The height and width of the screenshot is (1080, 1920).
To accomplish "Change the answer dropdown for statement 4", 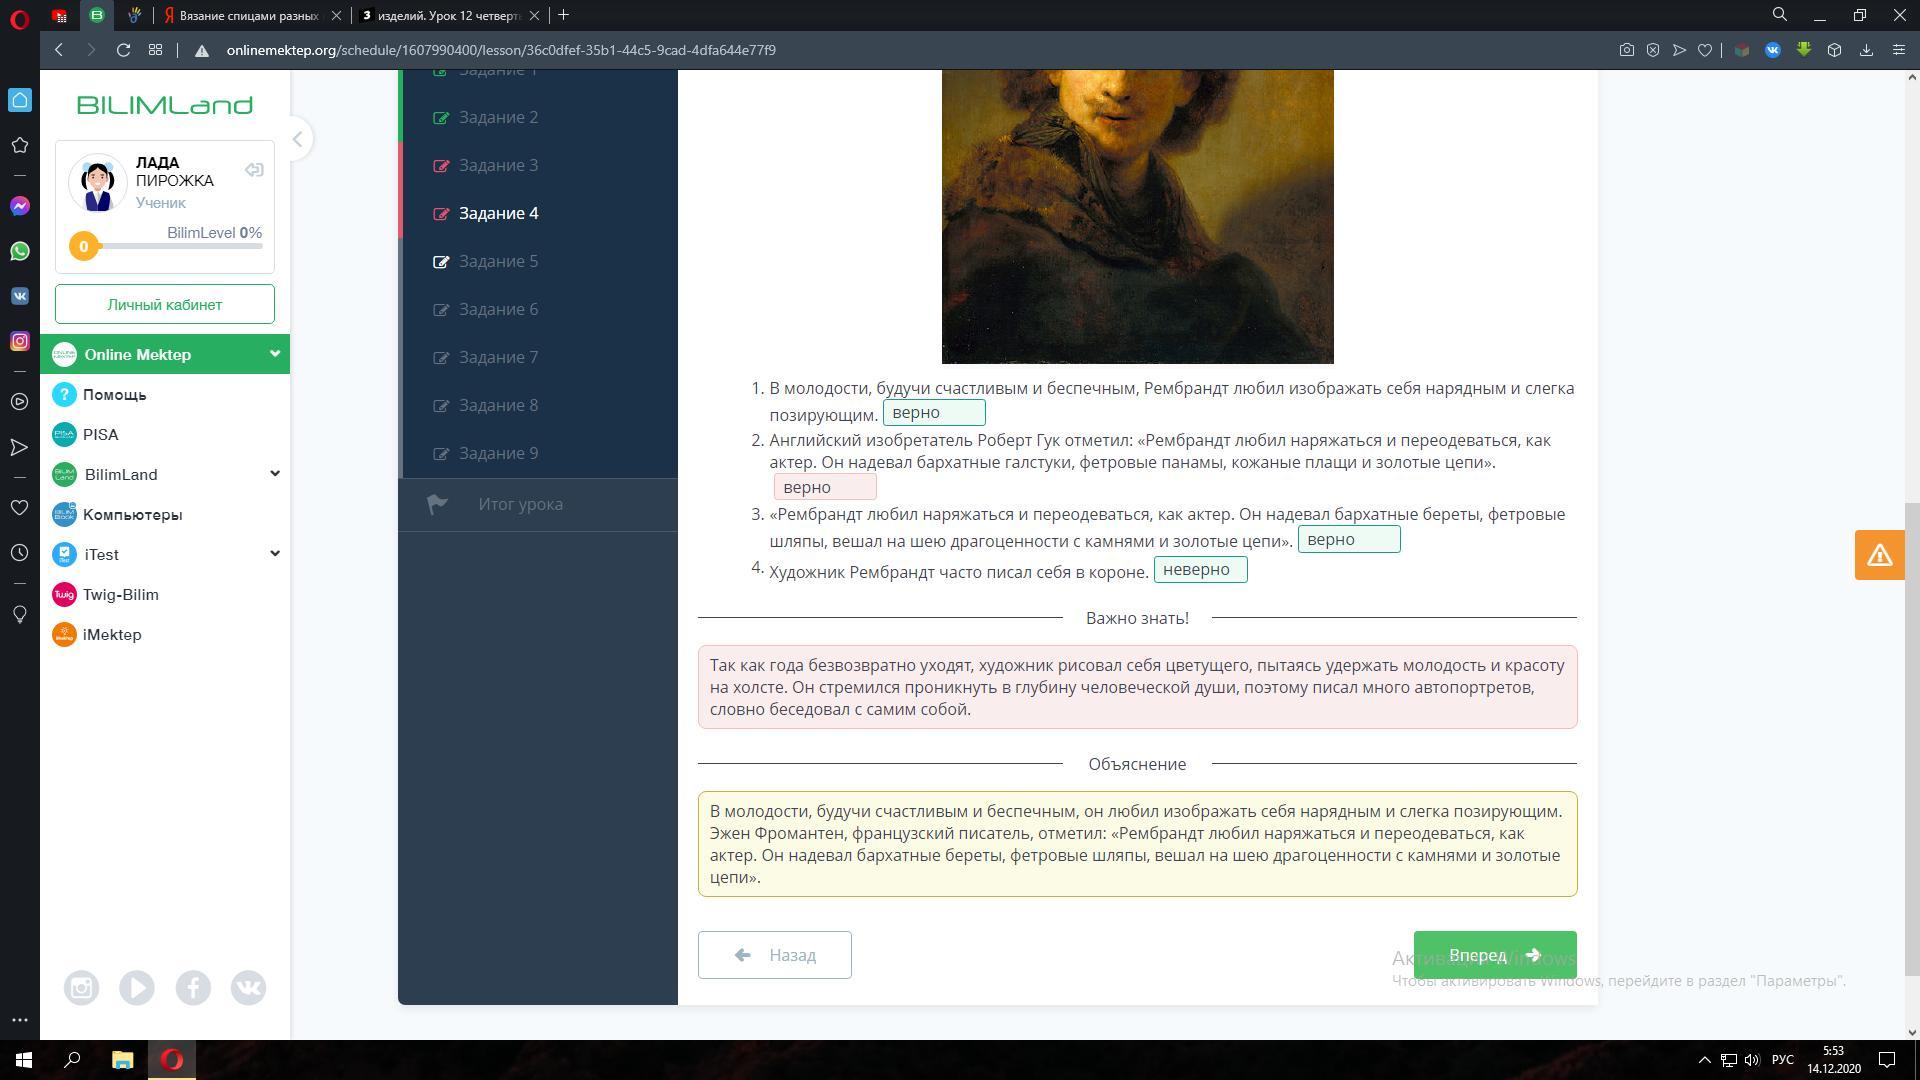I will click(1200, 570).
